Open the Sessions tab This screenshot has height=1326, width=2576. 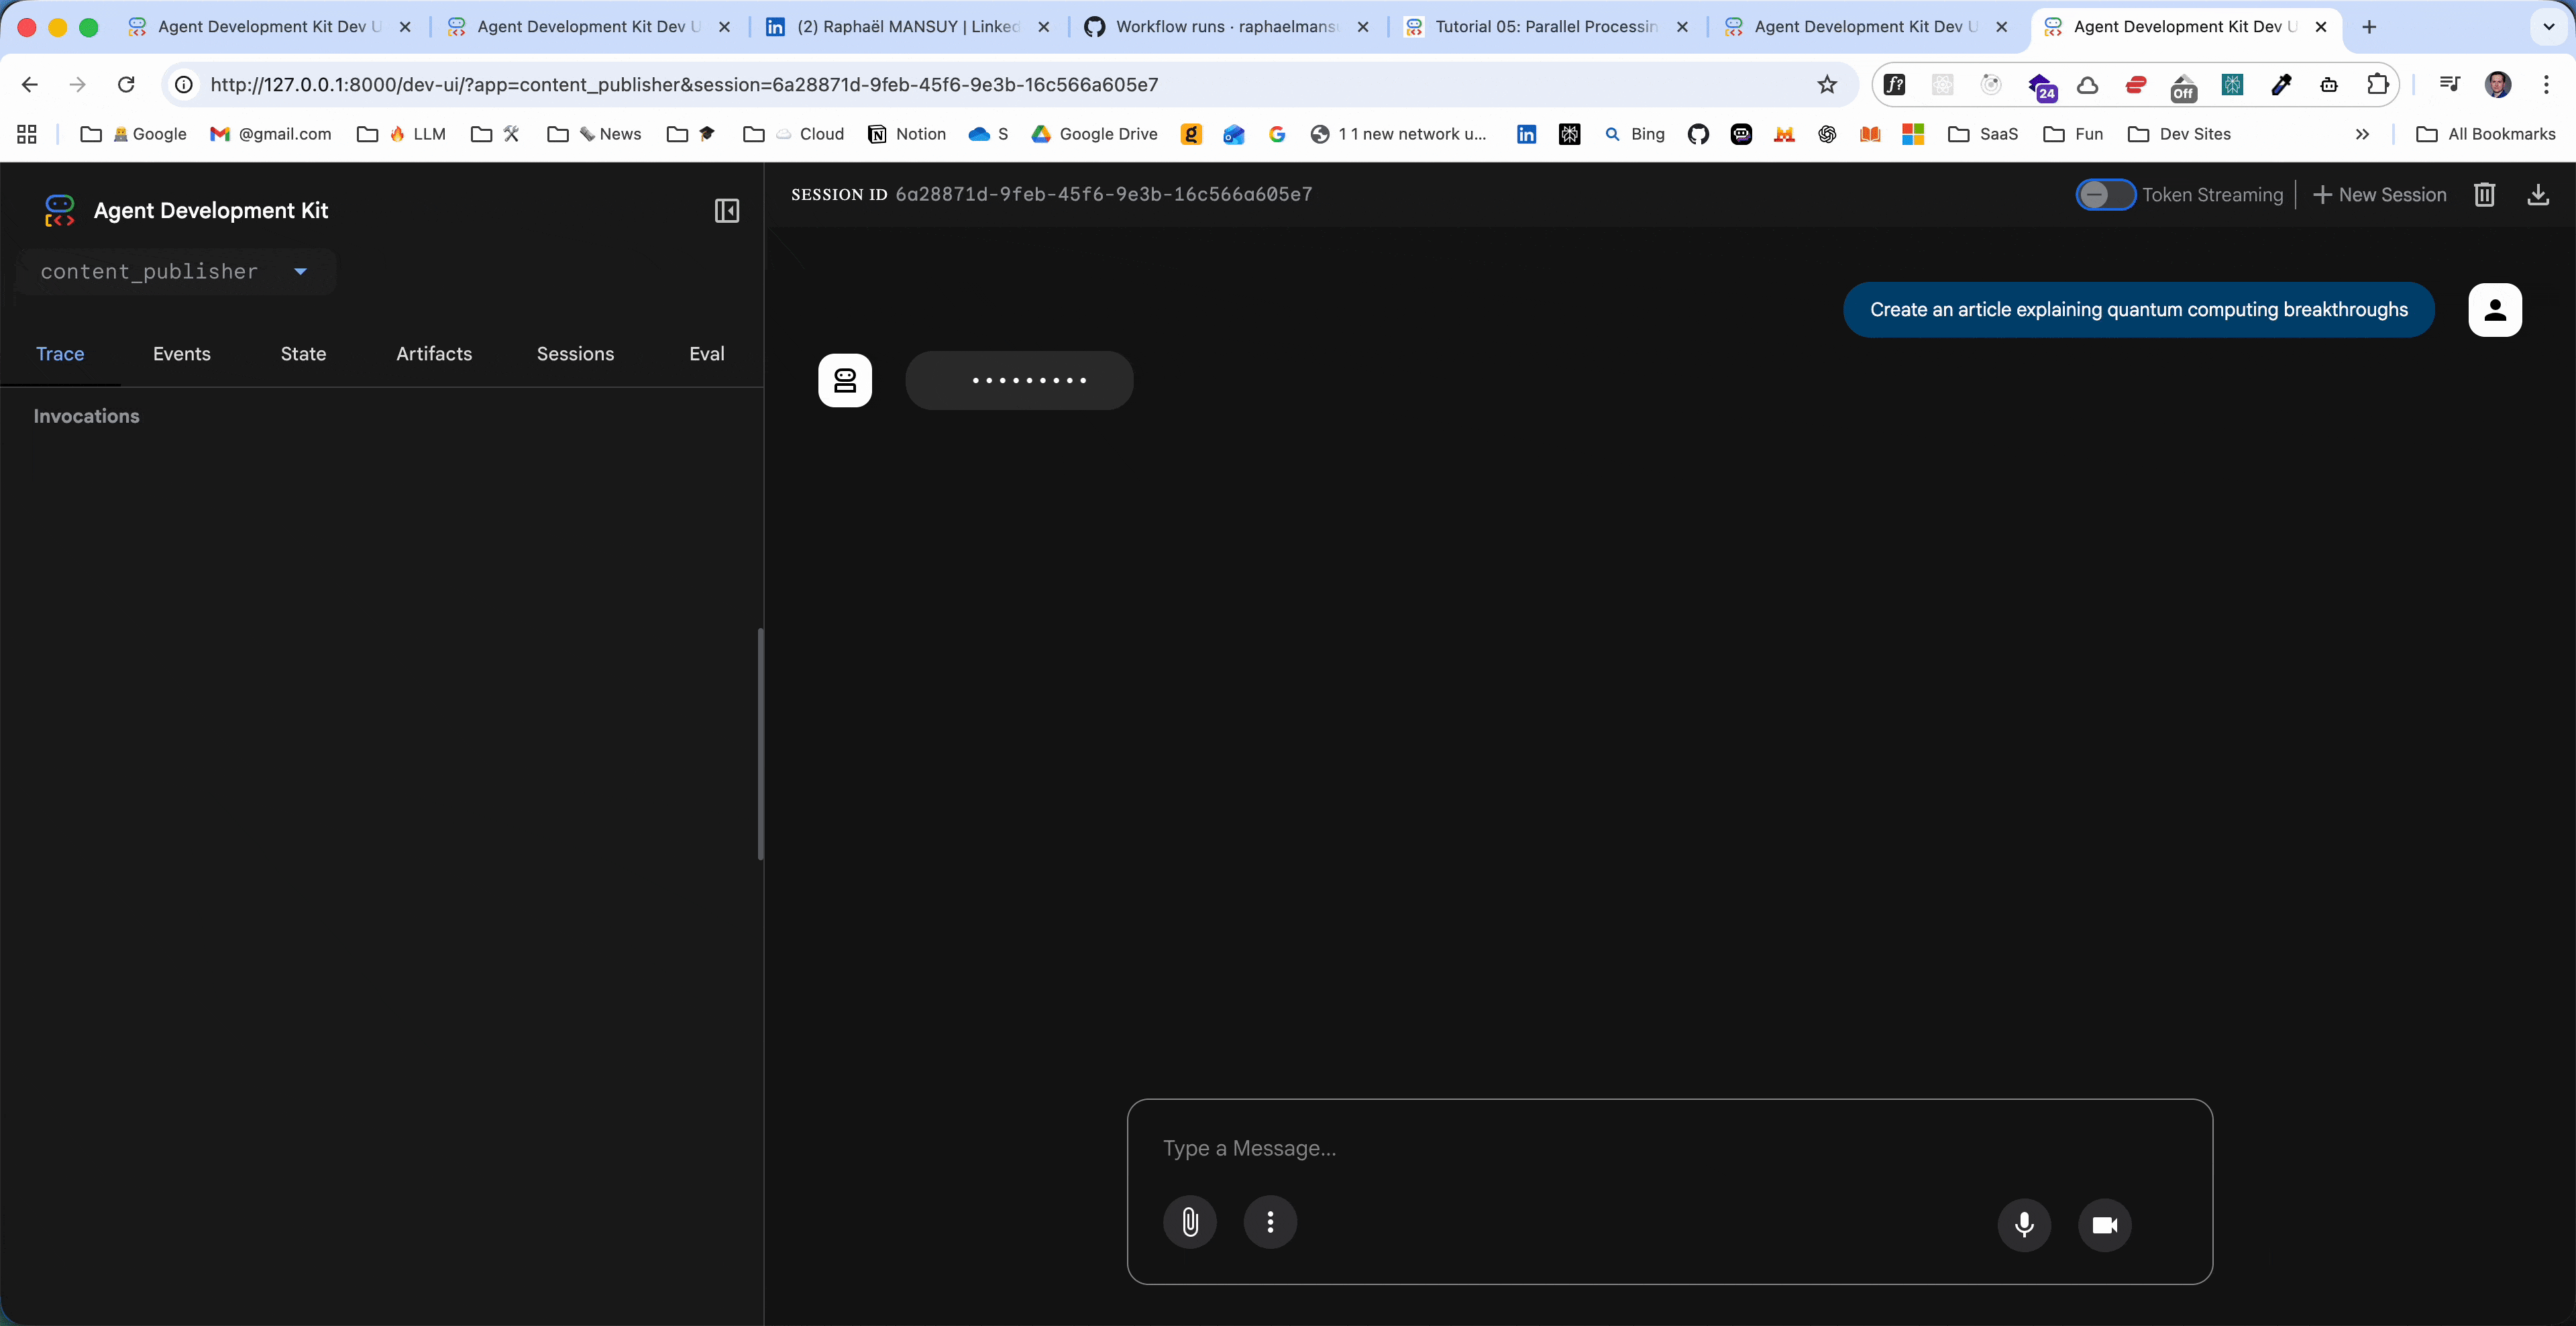click(x=575, y=354)
